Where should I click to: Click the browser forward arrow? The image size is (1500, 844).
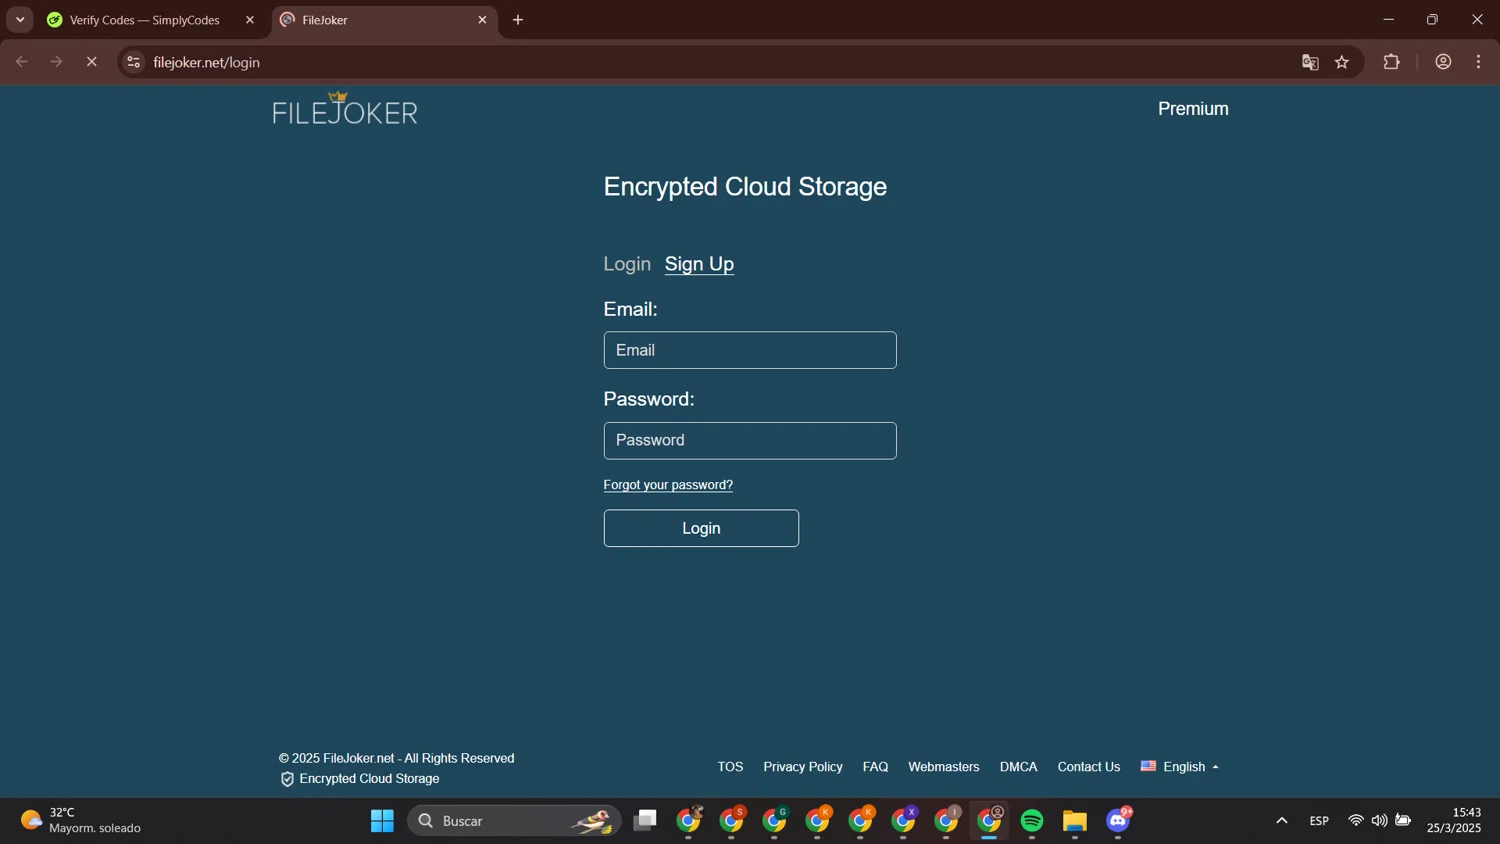(x=57, y=62)
